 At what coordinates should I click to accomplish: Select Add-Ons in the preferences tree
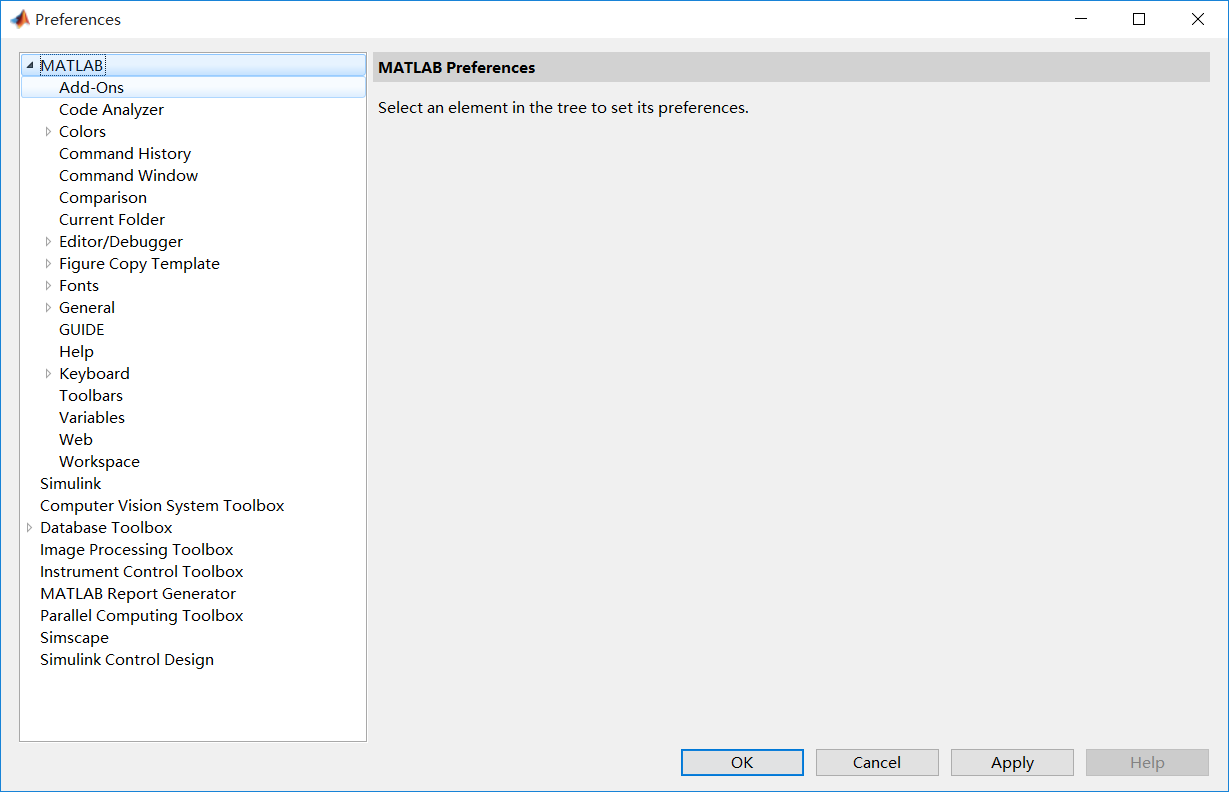(91, 88)
